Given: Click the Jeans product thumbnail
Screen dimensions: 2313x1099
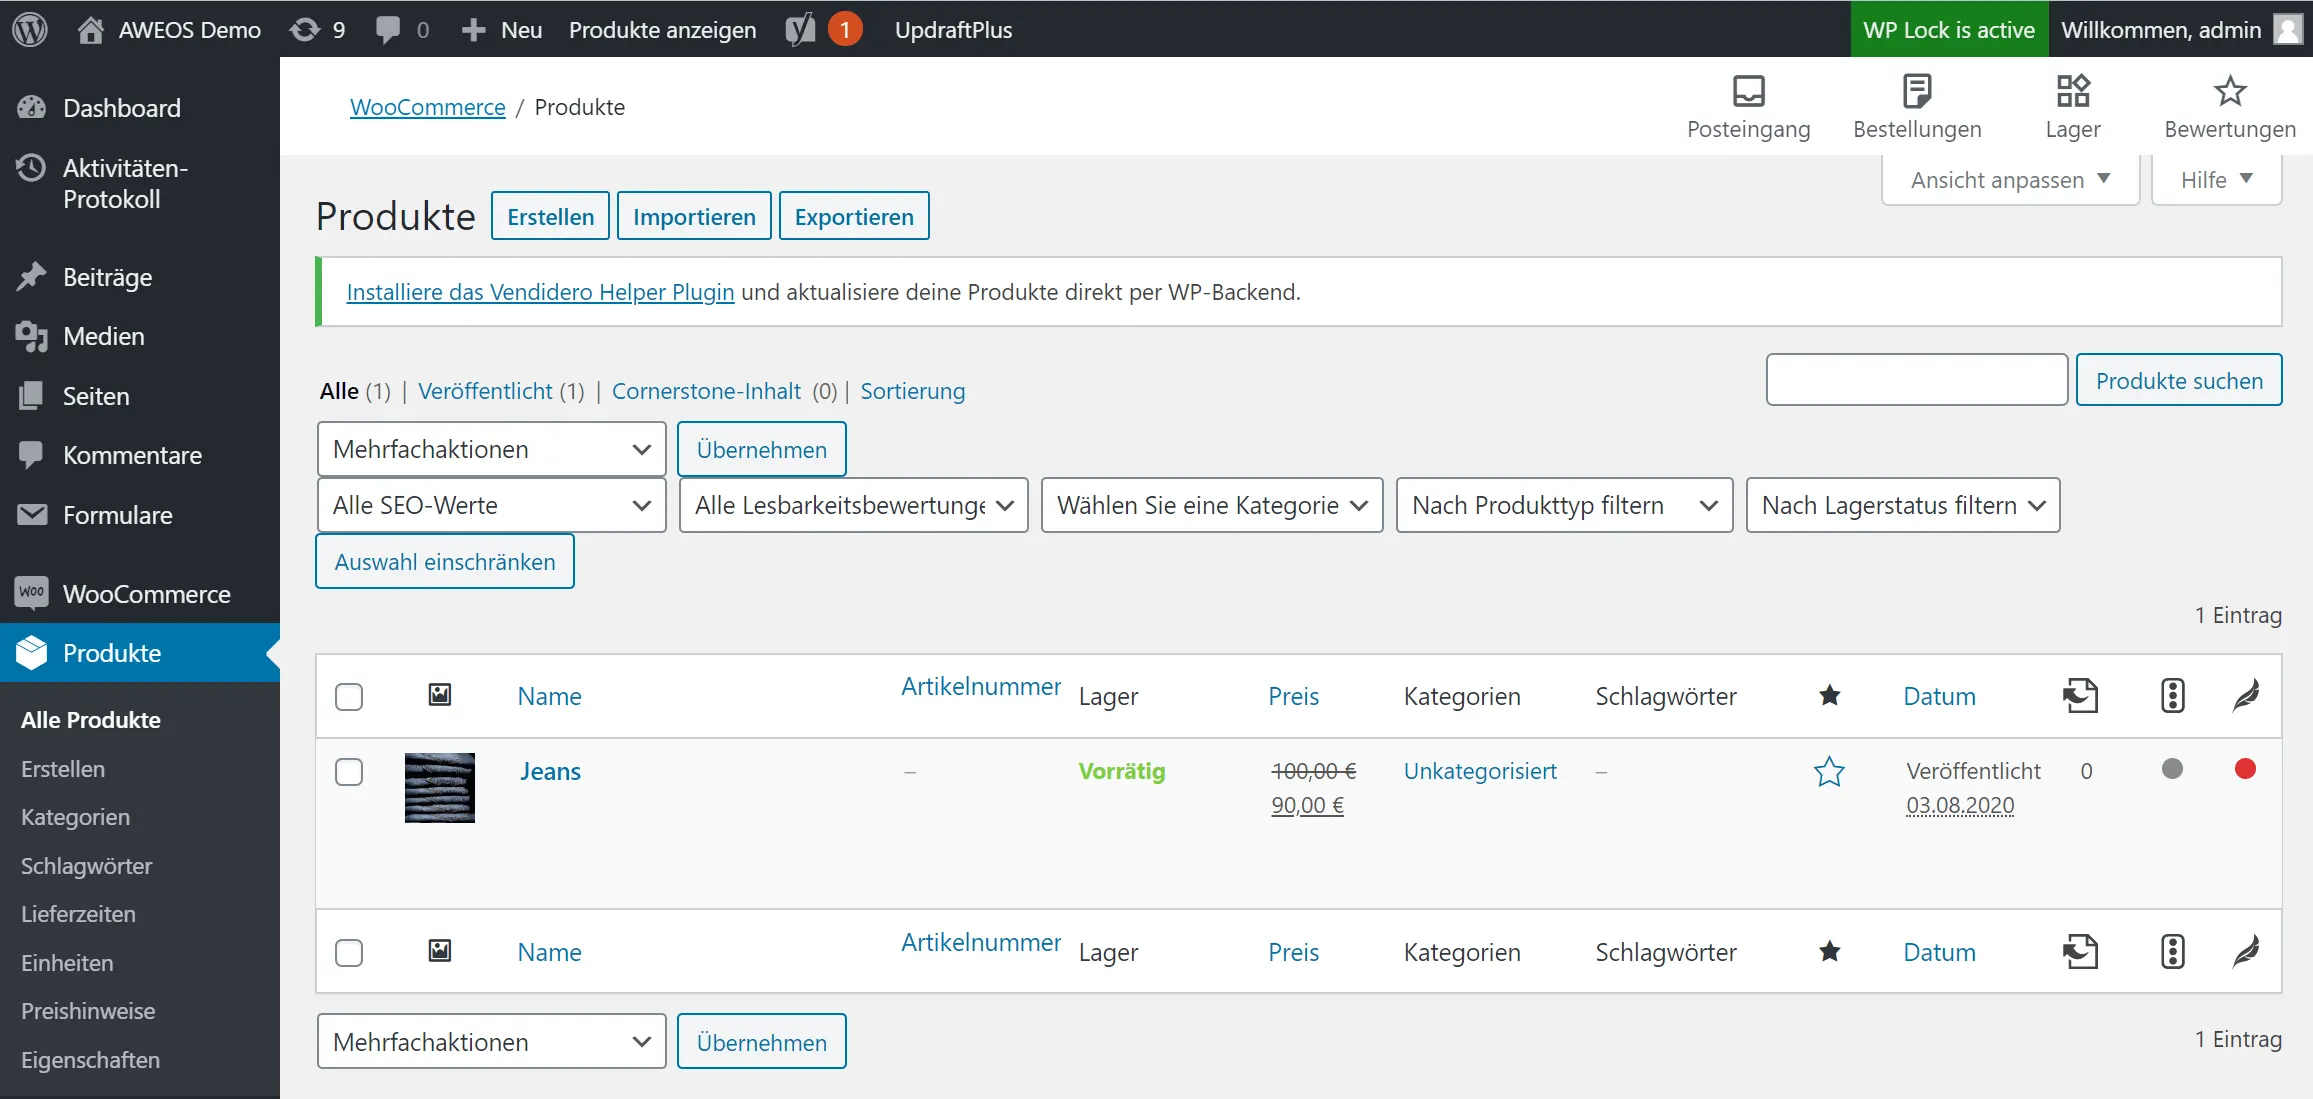Looking at the screenshot, I should [440, 788].
